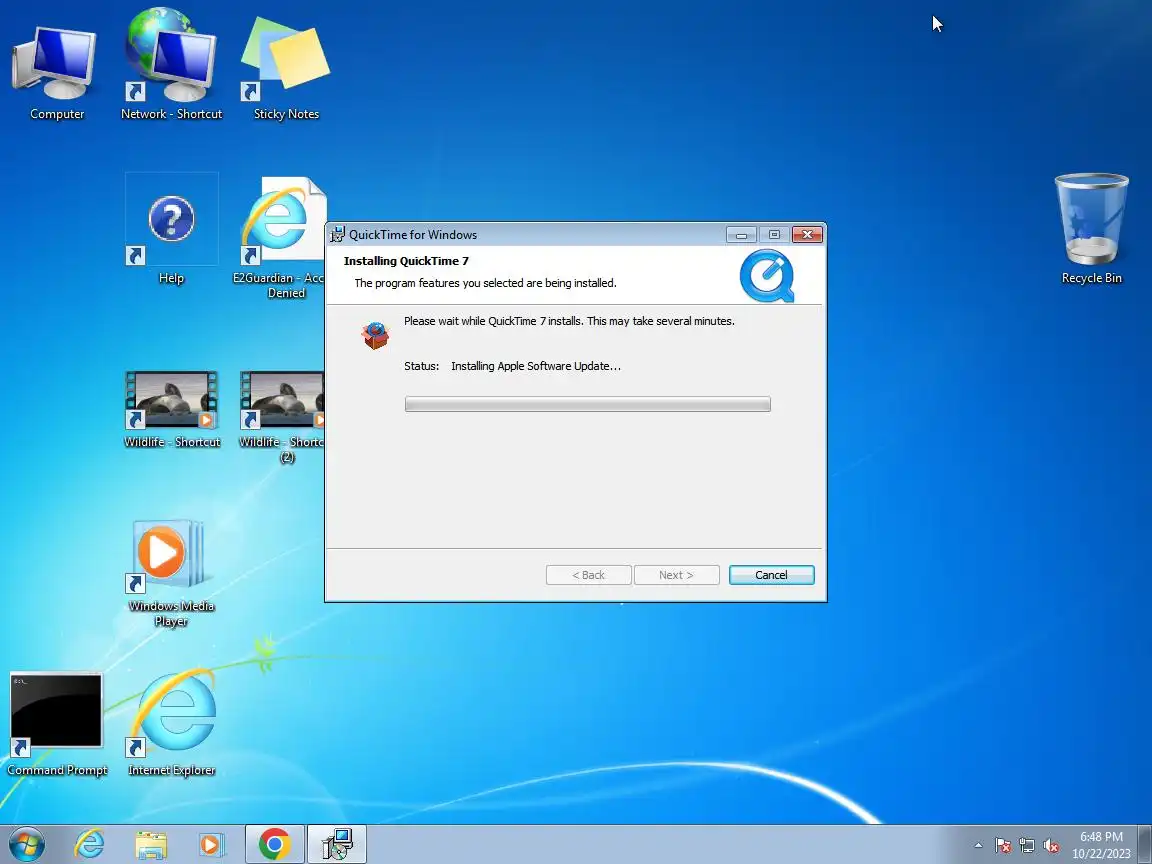
Task: Click the QuickTime installer taskbar button
Action: pyautogui.click(x=336, y=844)
